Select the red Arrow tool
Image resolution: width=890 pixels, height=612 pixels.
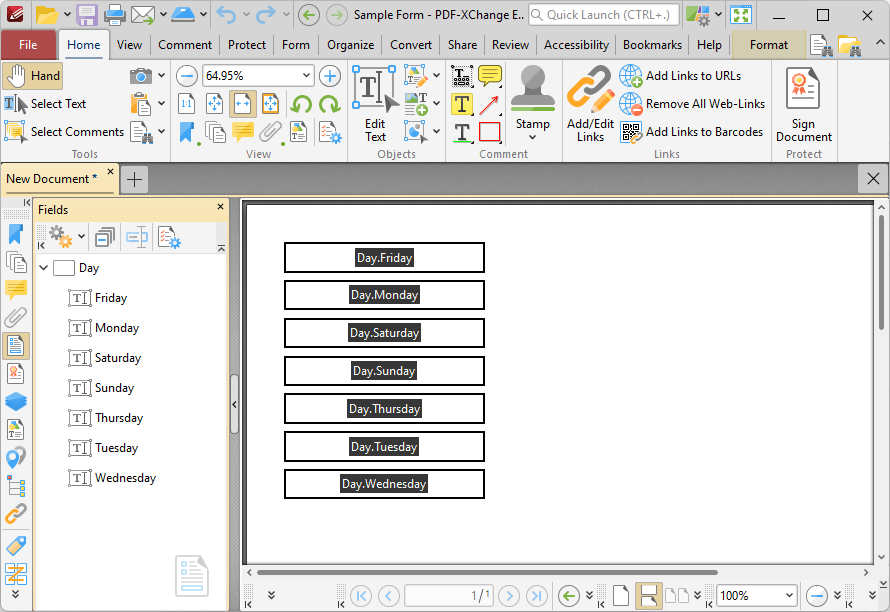490,104
